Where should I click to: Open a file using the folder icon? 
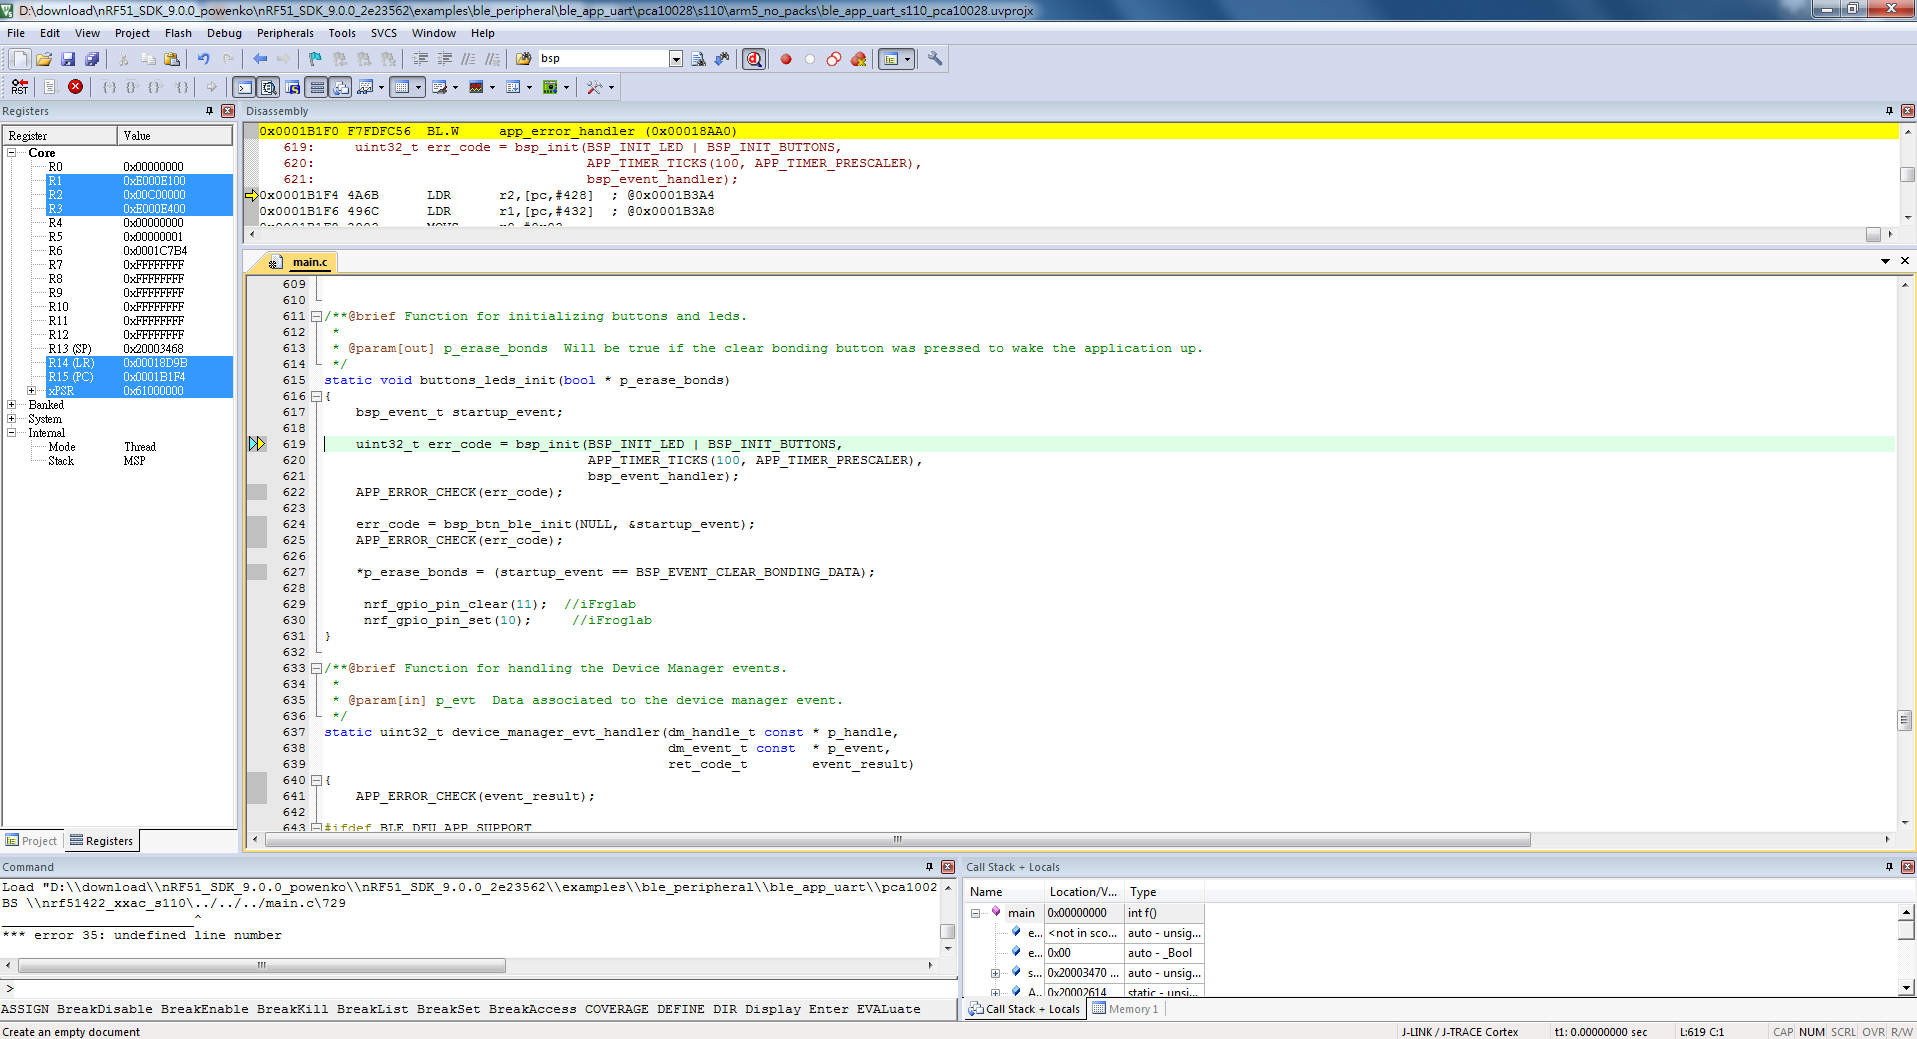coord(44,59)
